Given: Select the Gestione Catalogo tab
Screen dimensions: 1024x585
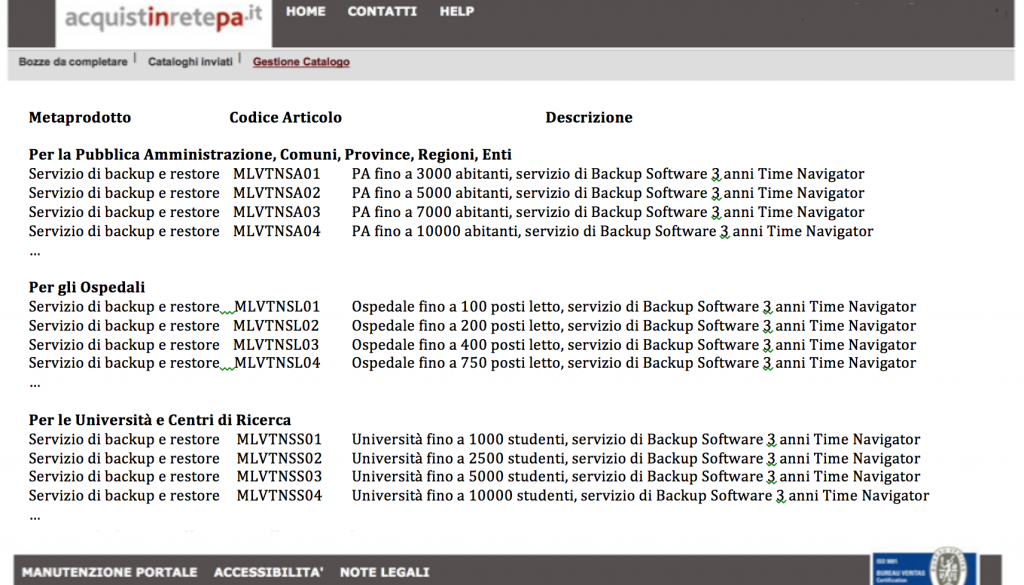Looking at the screenshot, I should point(301,62).
